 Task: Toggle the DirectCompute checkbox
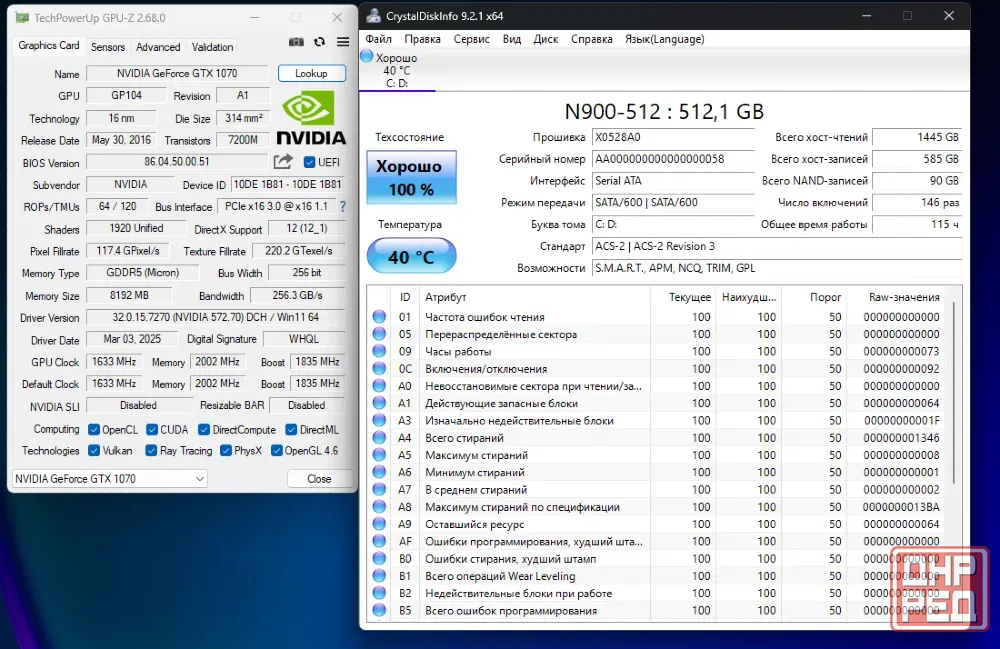(x=204, y=429)
